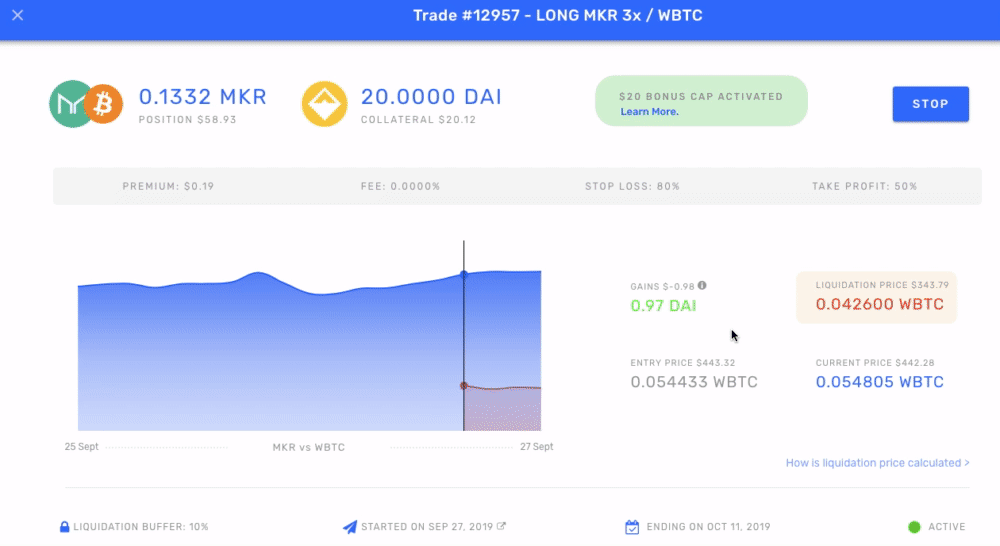The image size is (1000, 546).
Task: Click the FEE: 0.0000% text
Action: click(x=401, y=186)
